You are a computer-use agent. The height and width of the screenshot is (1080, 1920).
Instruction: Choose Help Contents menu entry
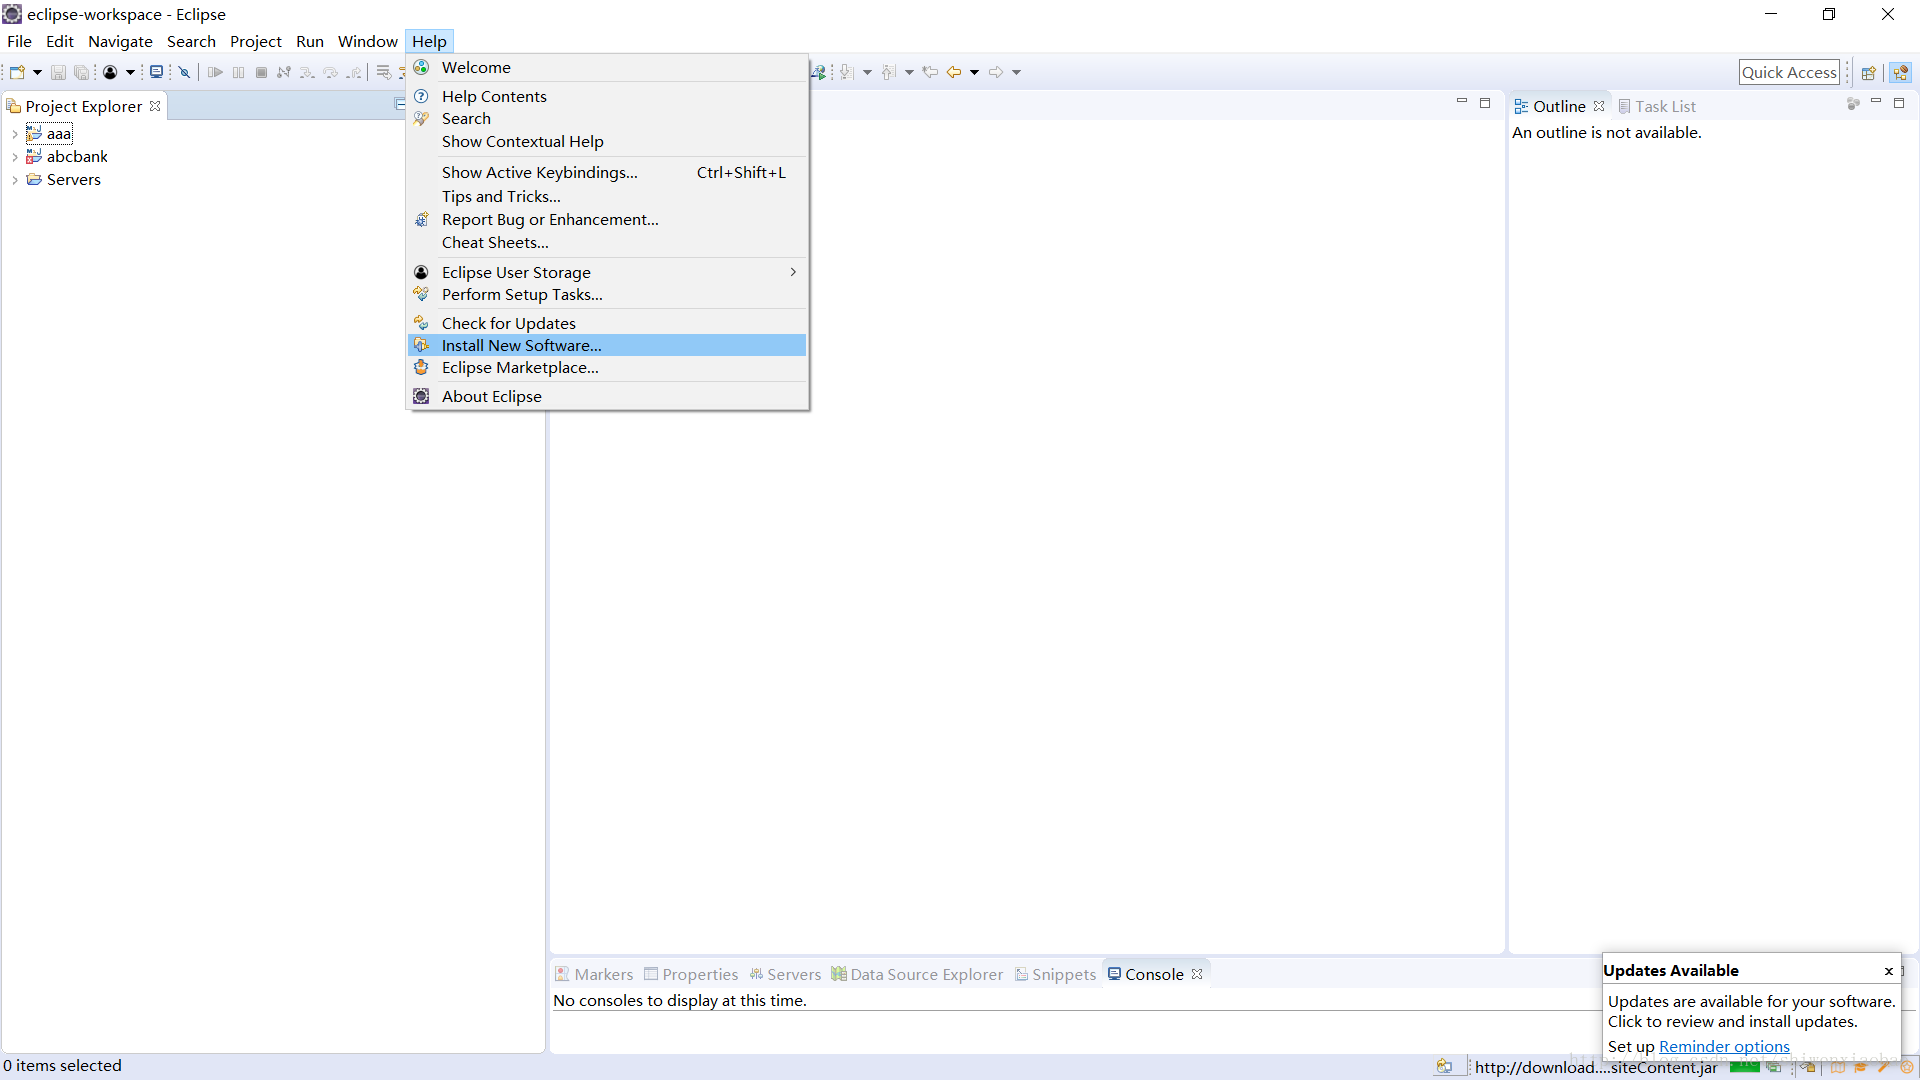(607, 96)
